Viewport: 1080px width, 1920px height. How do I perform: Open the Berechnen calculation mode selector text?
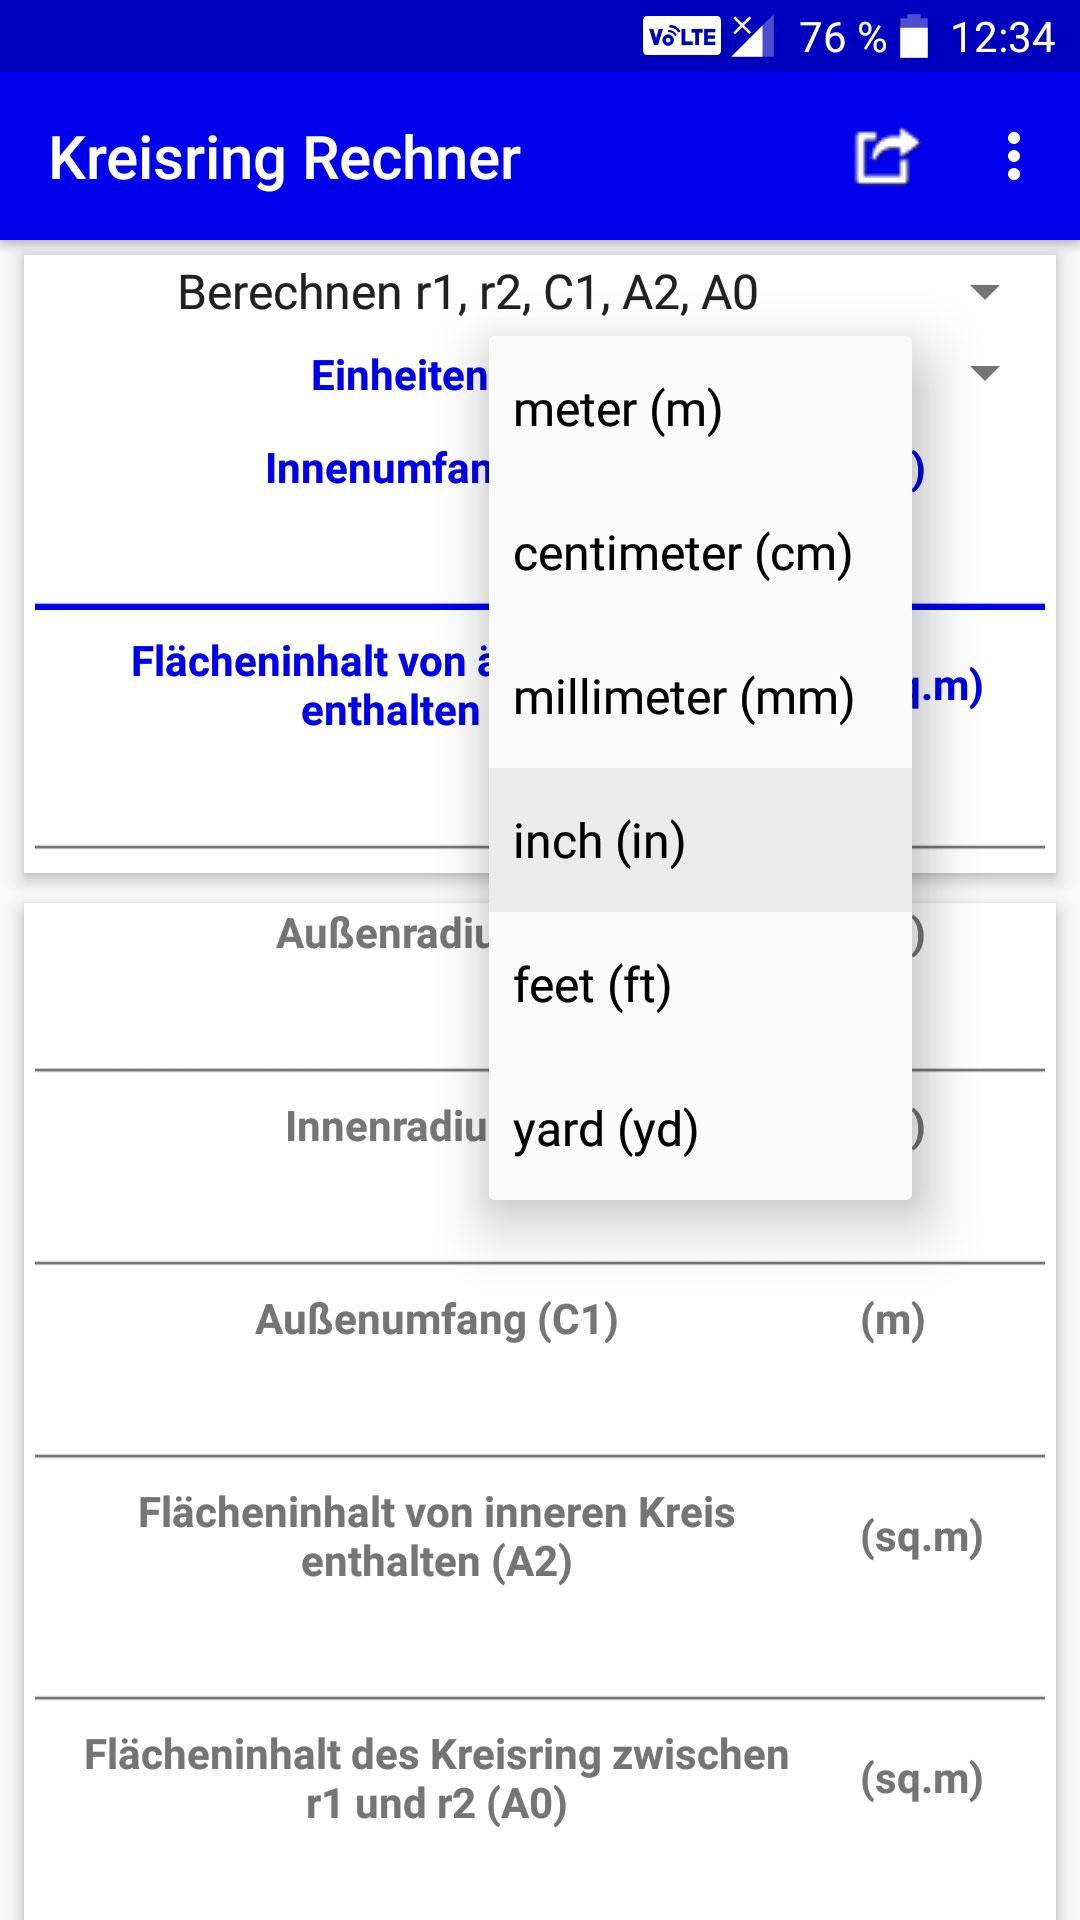(467, 293)
